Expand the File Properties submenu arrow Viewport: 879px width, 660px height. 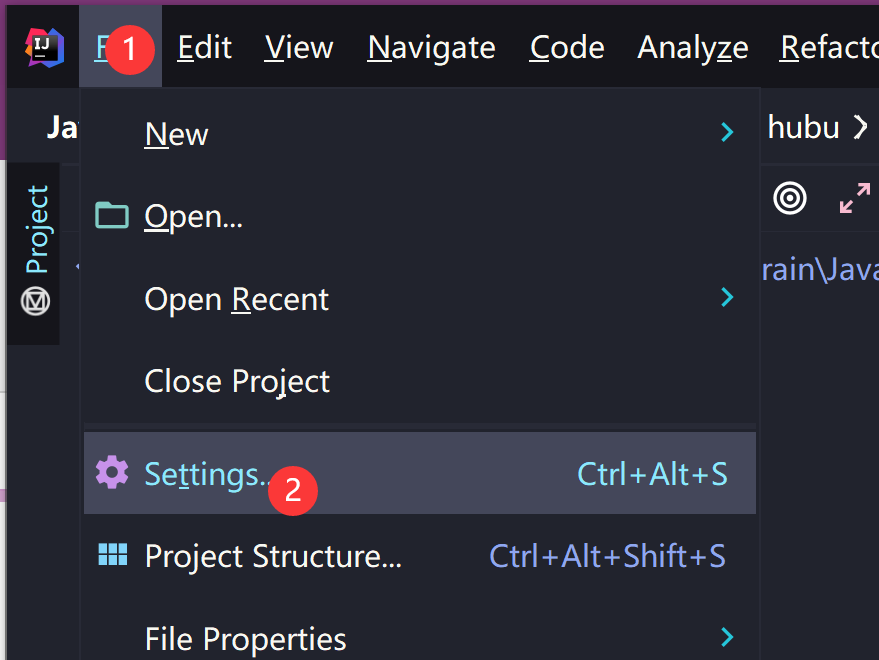pos(727,637)
